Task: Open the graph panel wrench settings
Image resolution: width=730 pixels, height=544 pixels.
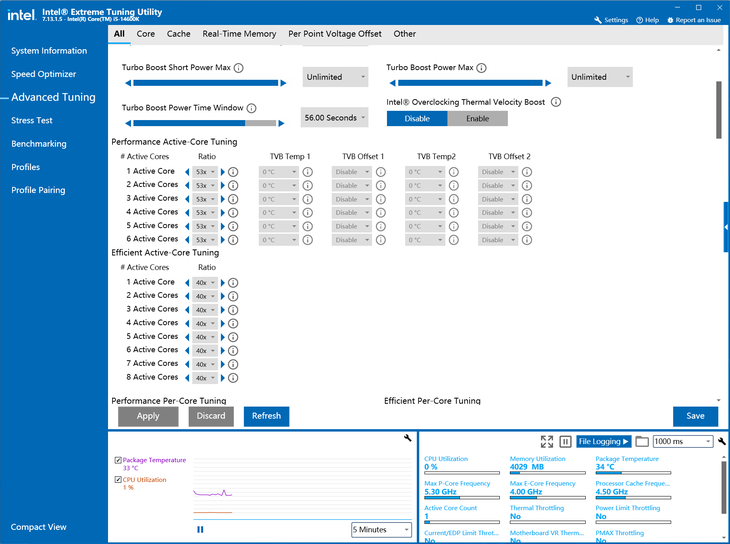Action: tap(408, 439)
